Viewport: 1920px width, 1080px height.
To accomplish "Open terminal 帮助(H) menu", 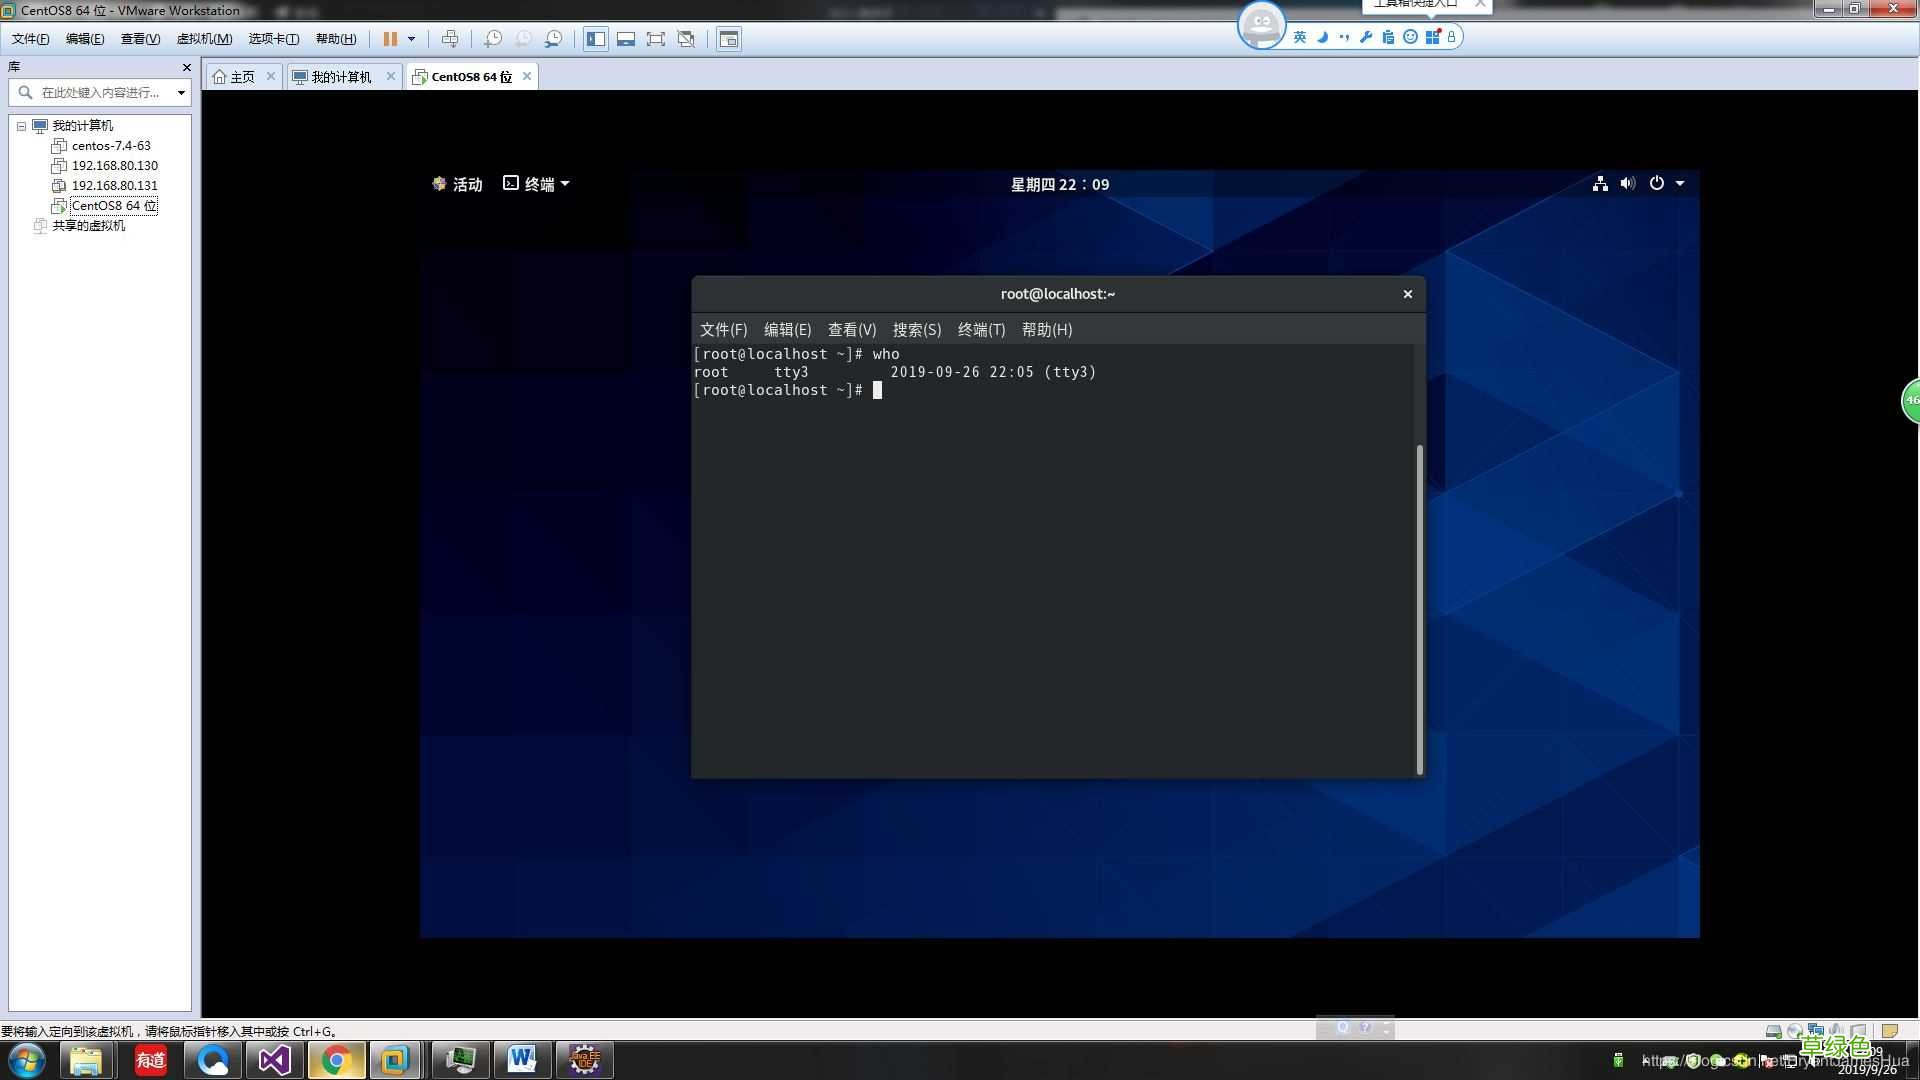I will [1047, 330].
